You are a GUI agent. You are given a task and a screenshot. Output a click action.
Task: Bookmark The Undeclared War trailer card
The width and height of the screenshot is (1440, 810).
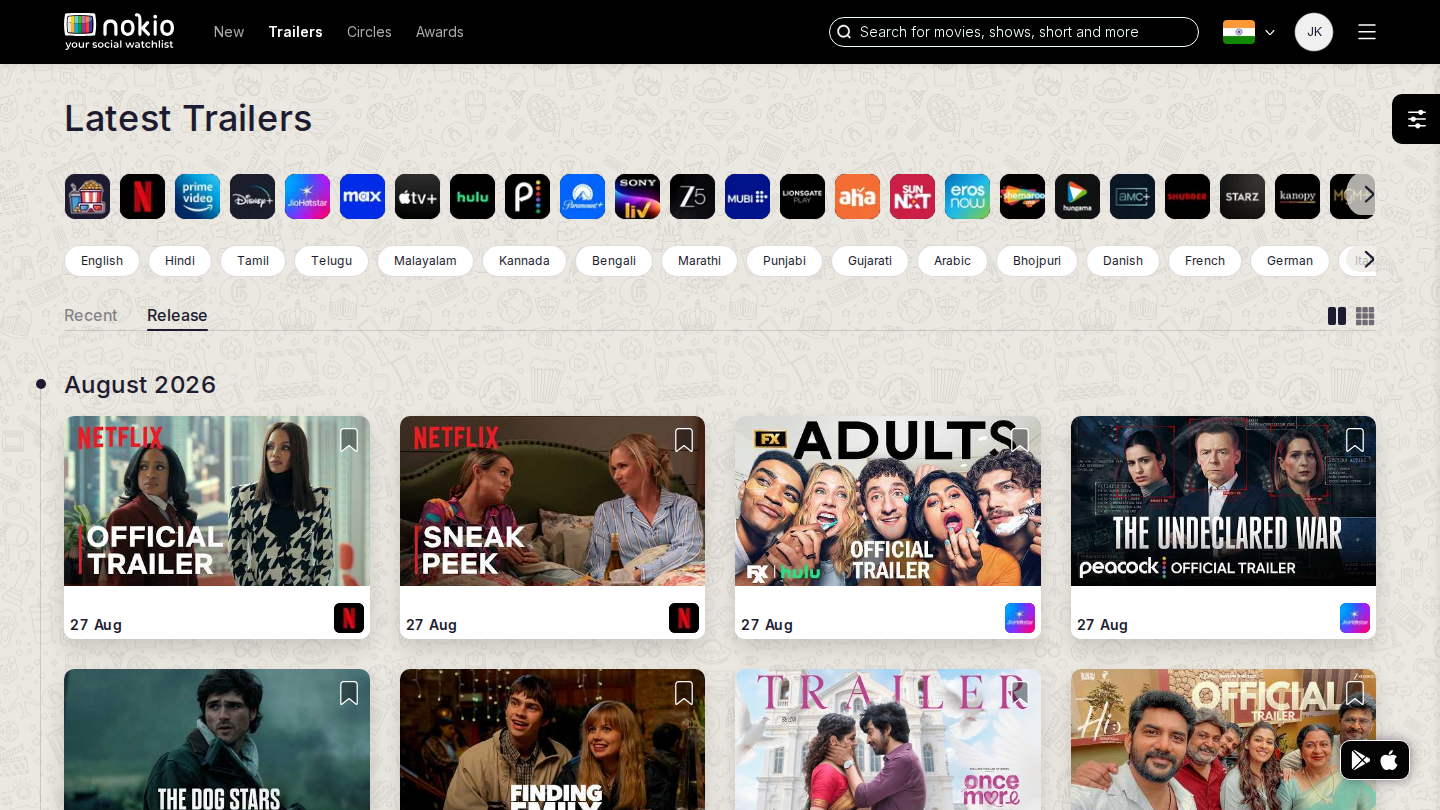pyautogui.click(x=1355, y=440)
